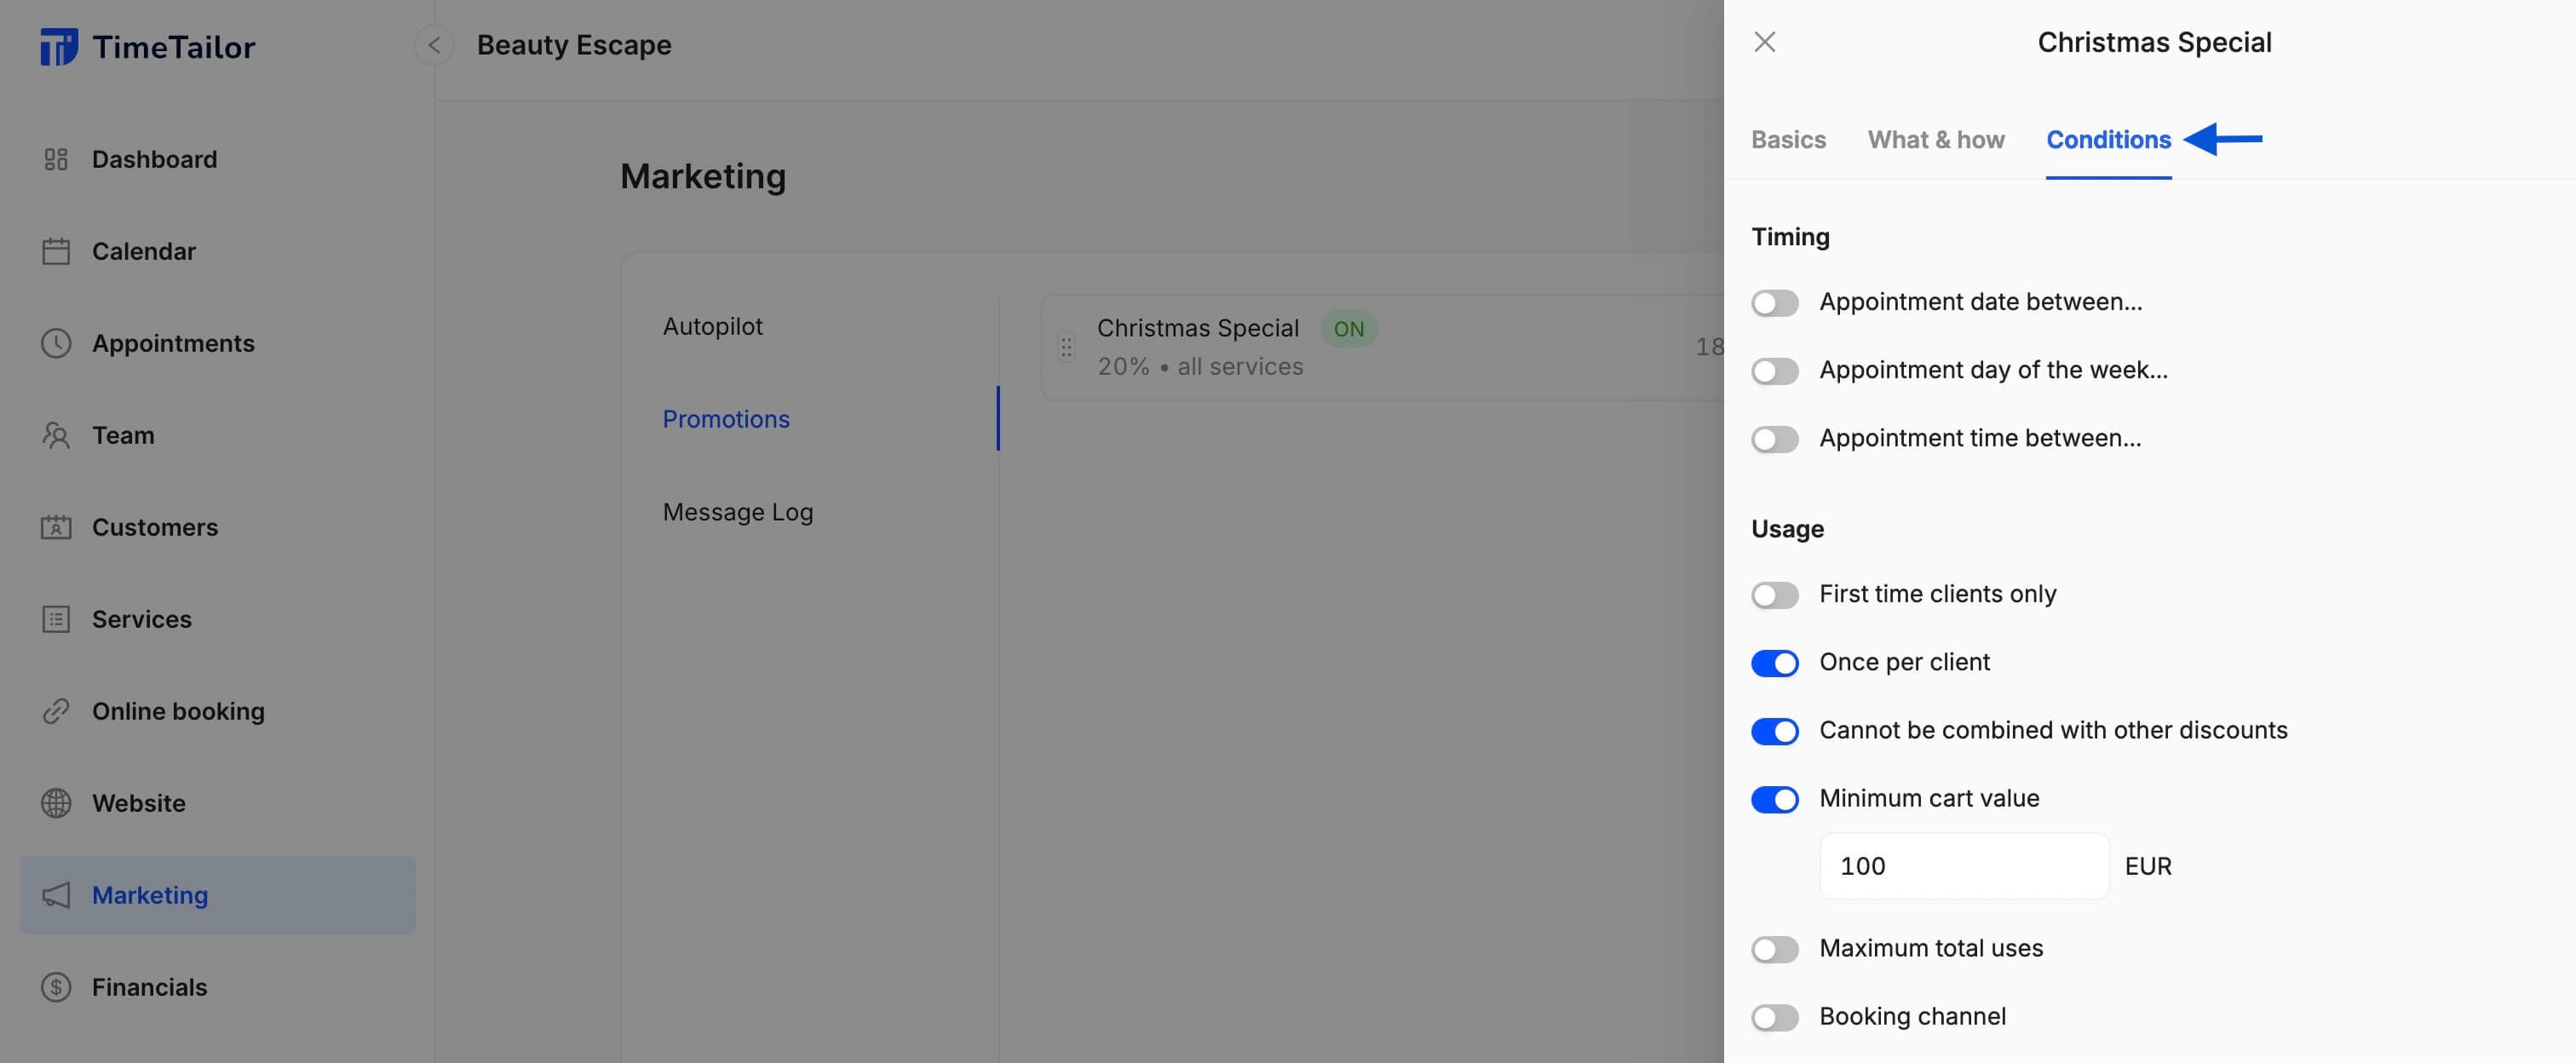Turn on First time clients only

point(1774,595)
